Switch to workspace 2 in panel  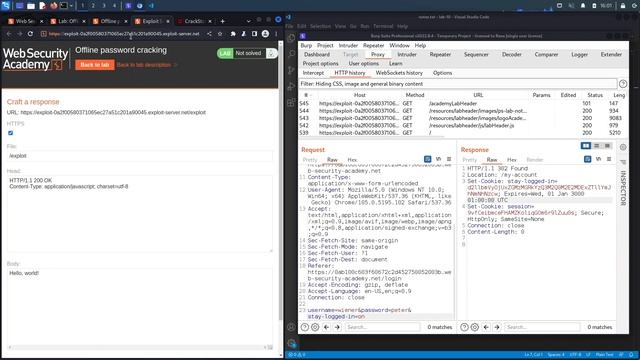[x=93, y=6]
